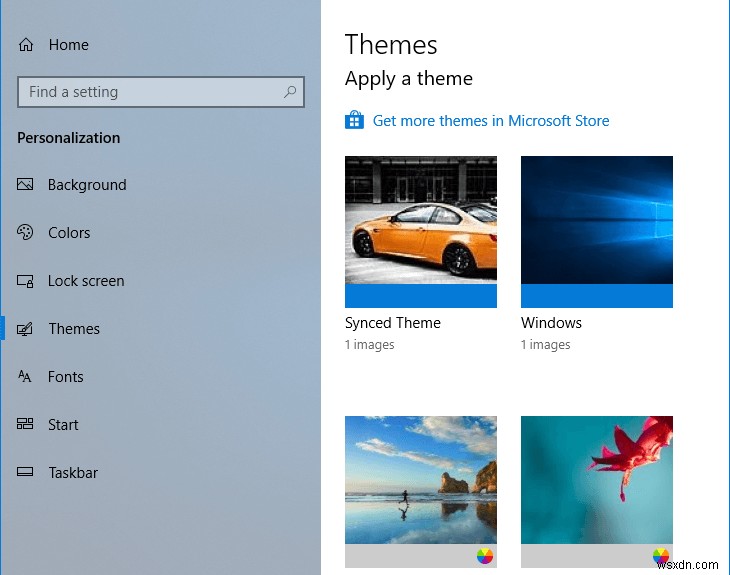This screenshot has height=575, width=730.
Task: Apply the Windows blue logo theme thumbnail
Action: (x=597, y=220)
